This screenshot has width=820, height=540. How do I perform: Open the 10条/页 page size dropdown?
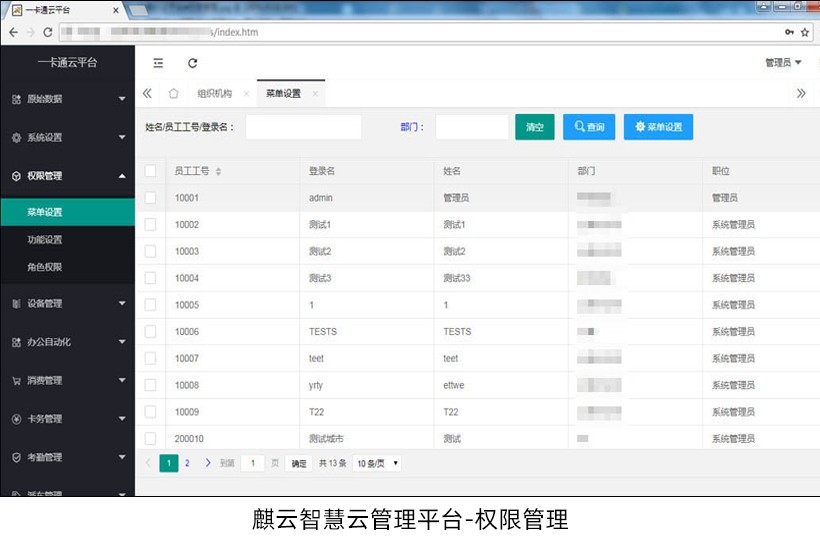[x=377, y=463]
